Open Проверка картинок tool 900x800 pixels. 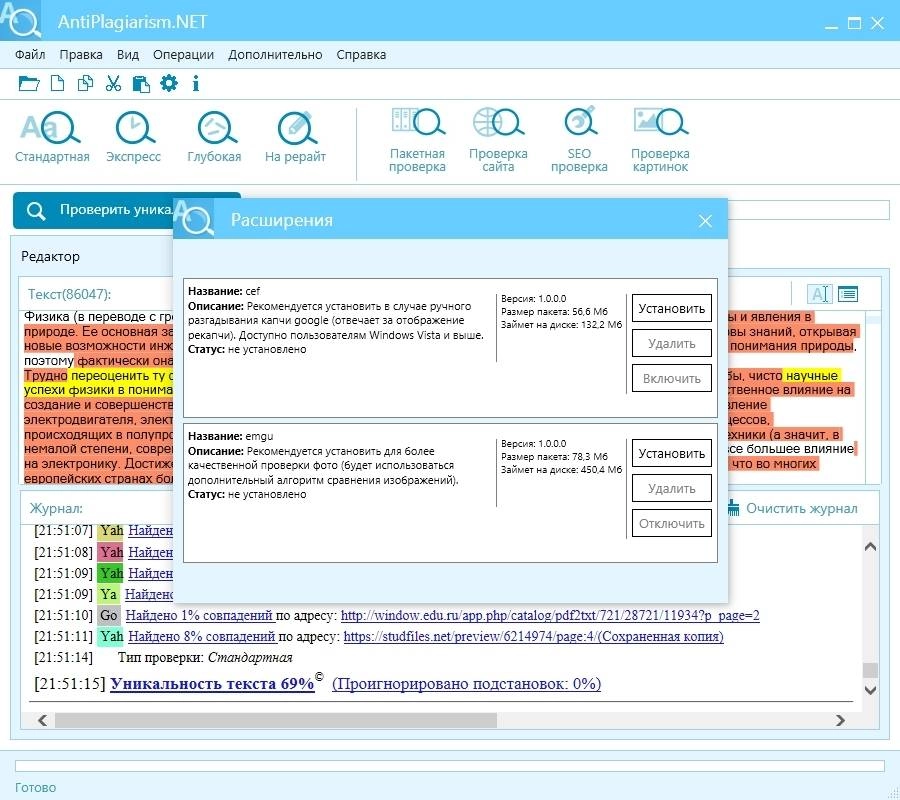pos(660,141)
